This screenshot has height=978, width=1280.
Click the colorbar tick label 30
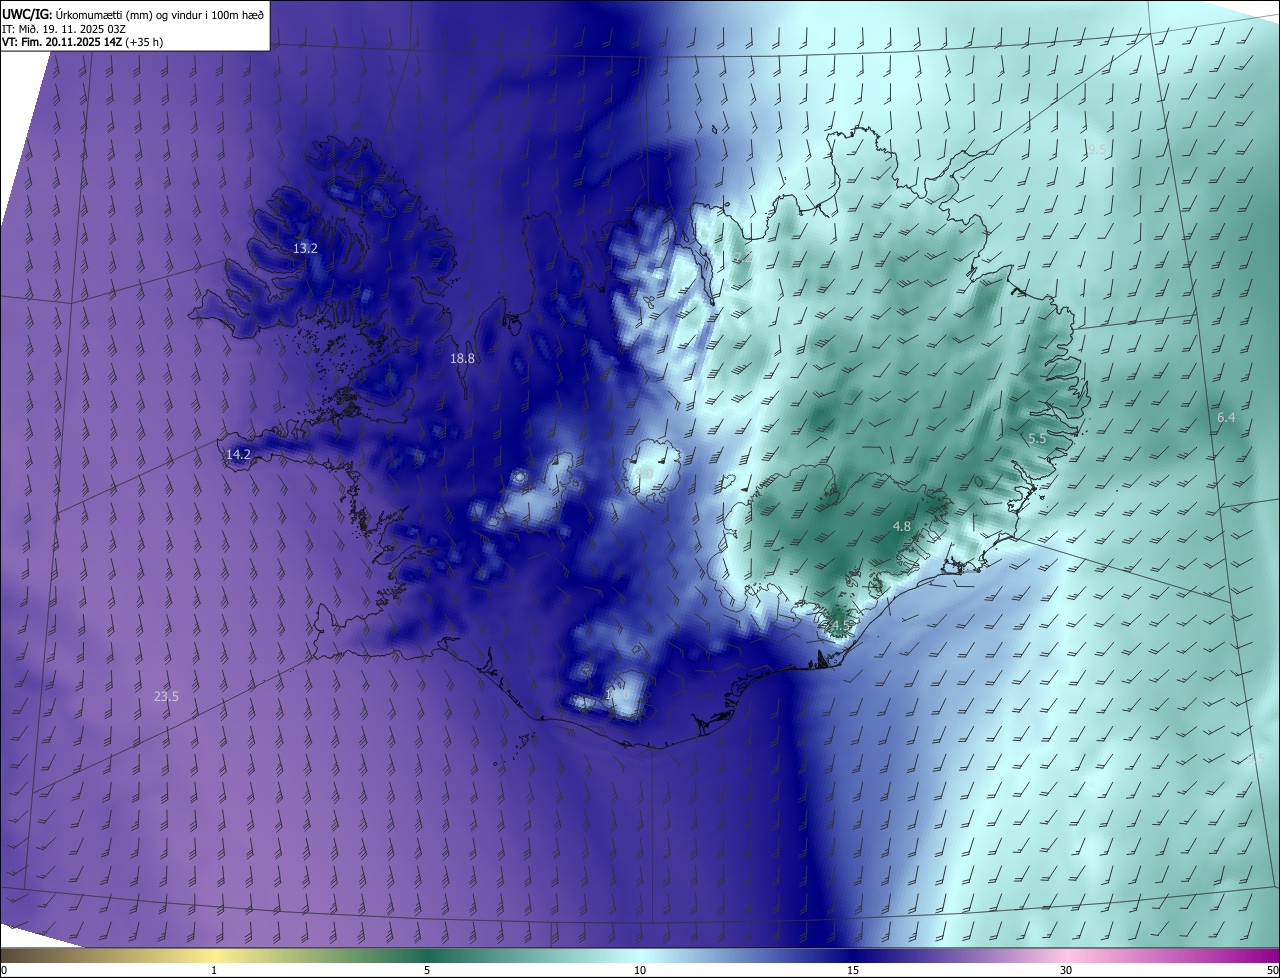coord(1066,970)
